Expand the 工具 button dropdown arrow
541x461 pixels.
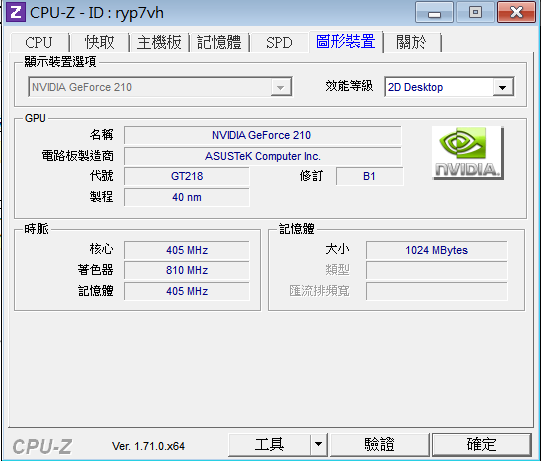point(318,444)
